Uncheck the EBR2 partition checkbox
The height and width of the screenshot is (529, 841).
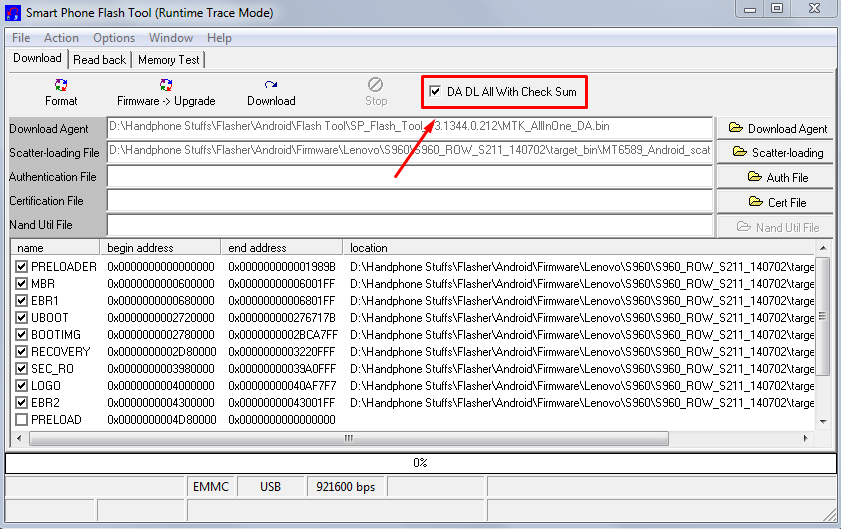tap(21, 403)
